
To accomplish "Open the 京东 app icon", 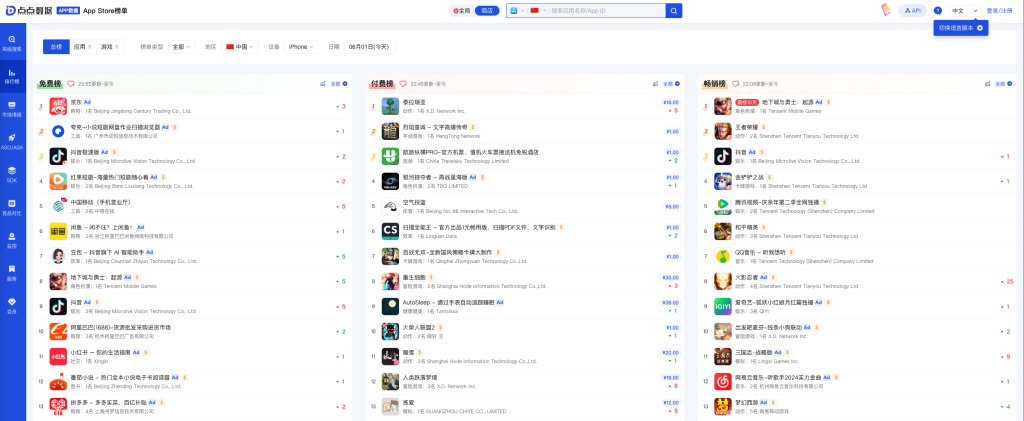I will pos(58,106).
